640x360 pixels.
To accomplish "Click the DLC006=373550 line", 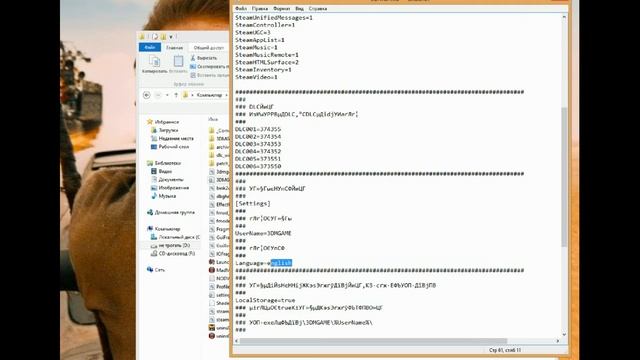I will click(258, 166).
